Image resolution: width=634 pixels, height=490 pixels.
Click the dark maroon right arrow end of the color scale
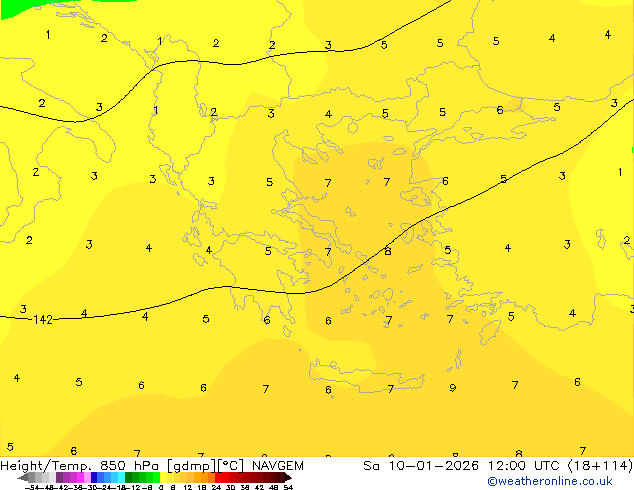pos(288,477)
